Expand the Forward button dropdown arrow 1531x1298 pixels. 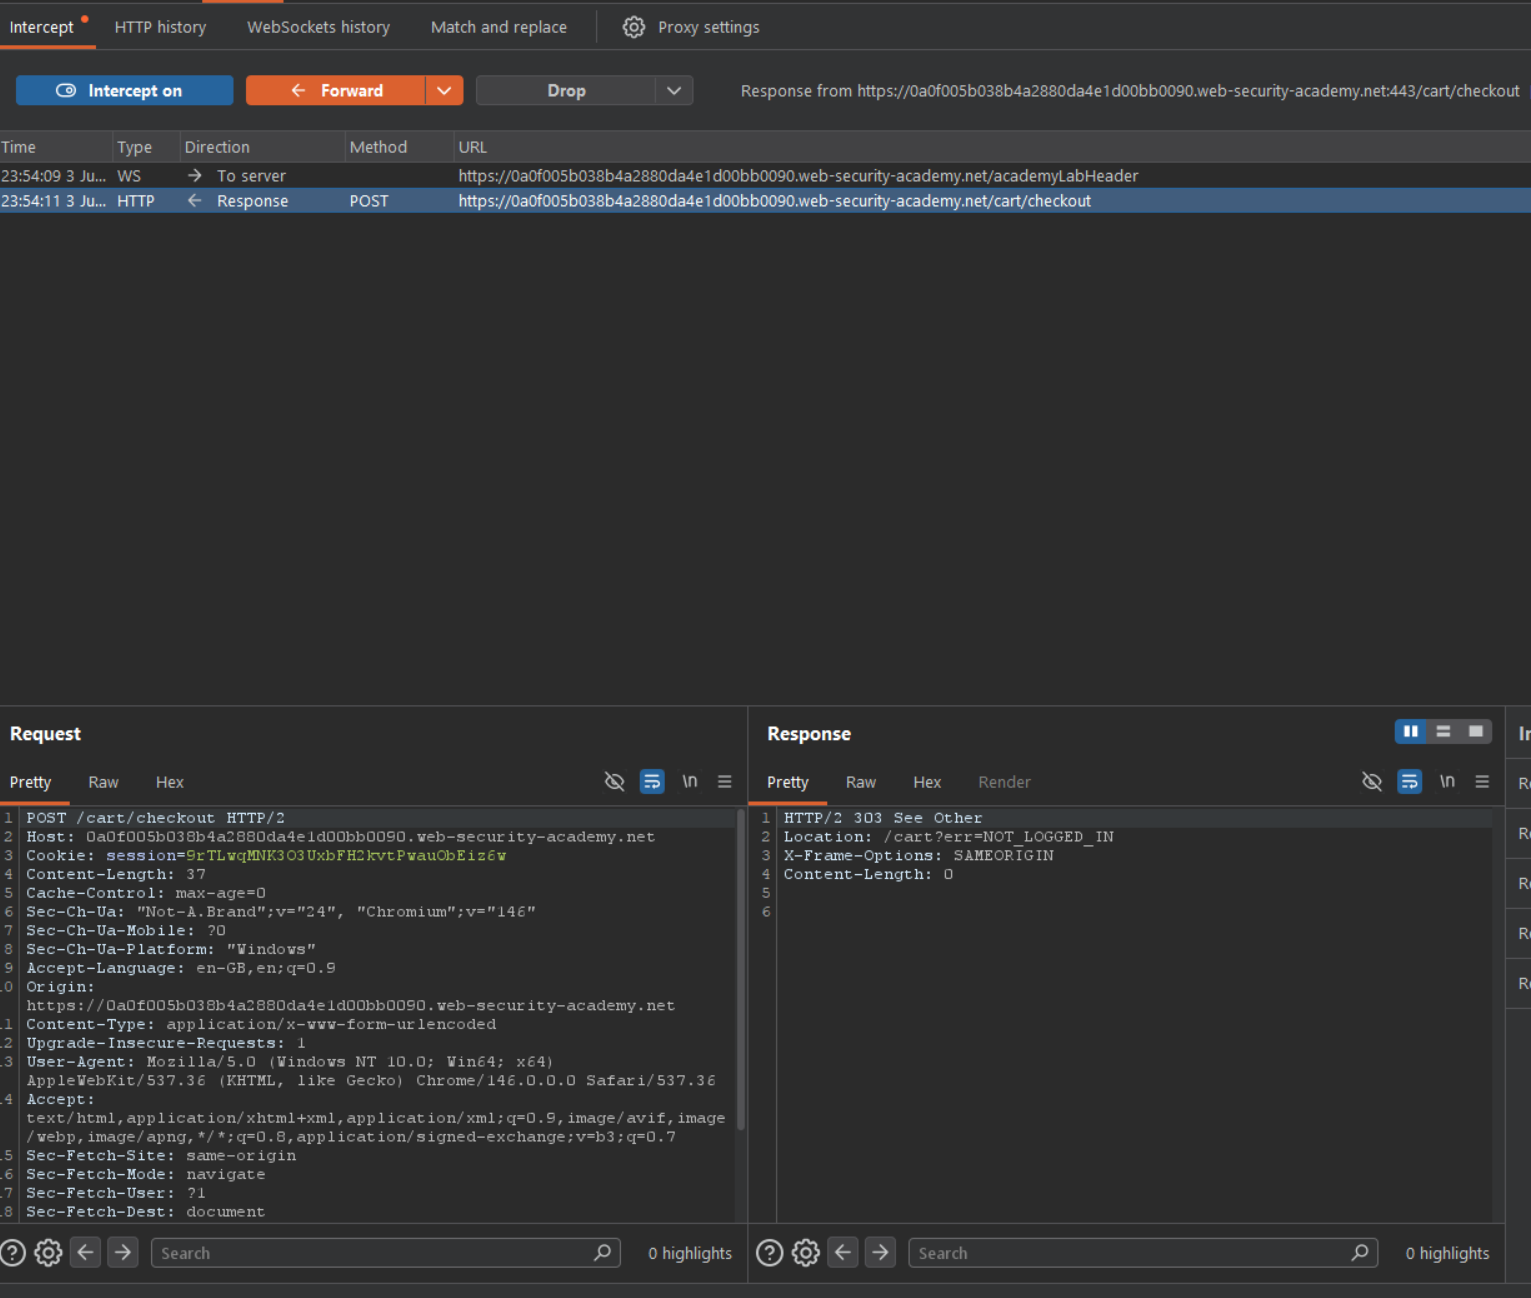coord(444,91)
